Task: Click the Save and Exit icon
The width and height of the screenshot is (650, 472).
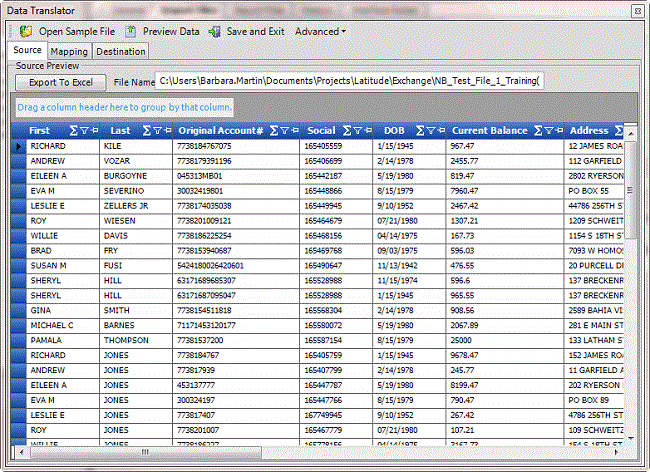Action: click(215, 31)
